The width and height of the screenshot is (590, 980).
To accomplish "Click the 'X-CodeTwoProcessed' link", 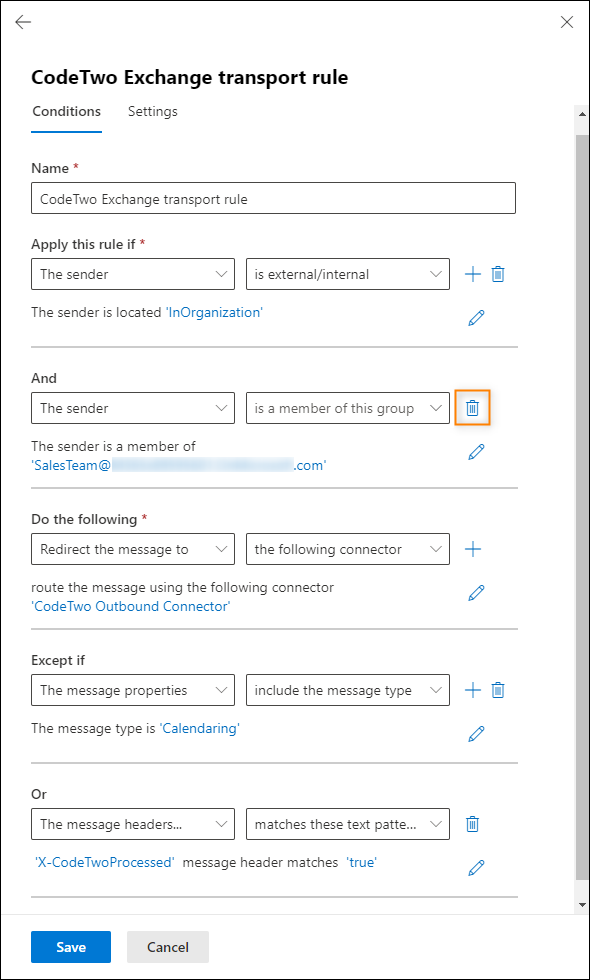I will [104, 862].
